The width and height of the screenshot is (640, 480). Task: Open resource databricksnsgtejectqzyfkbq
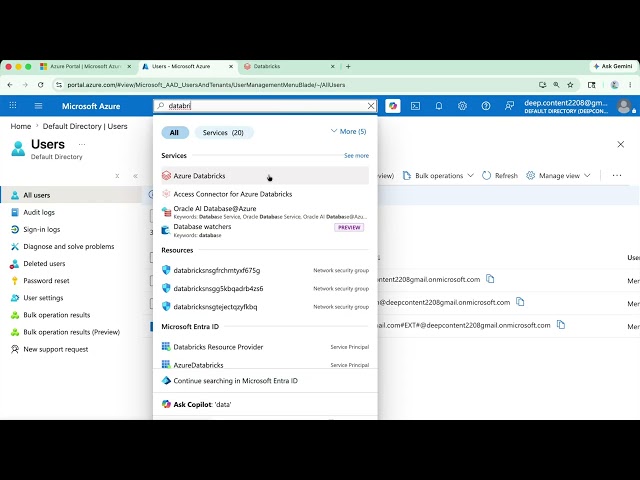(265, 307)
